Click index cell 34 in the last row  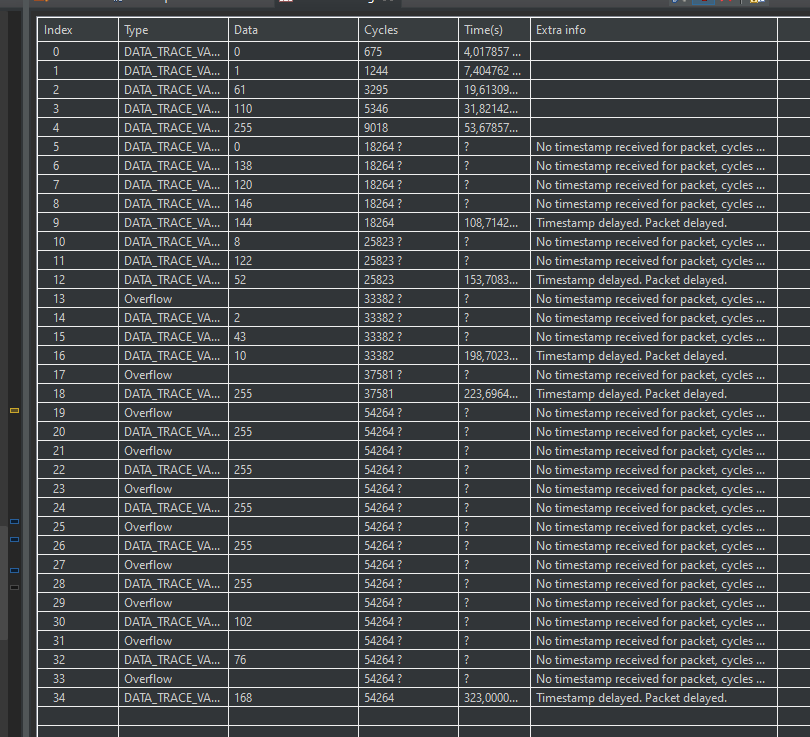(78, 698)
